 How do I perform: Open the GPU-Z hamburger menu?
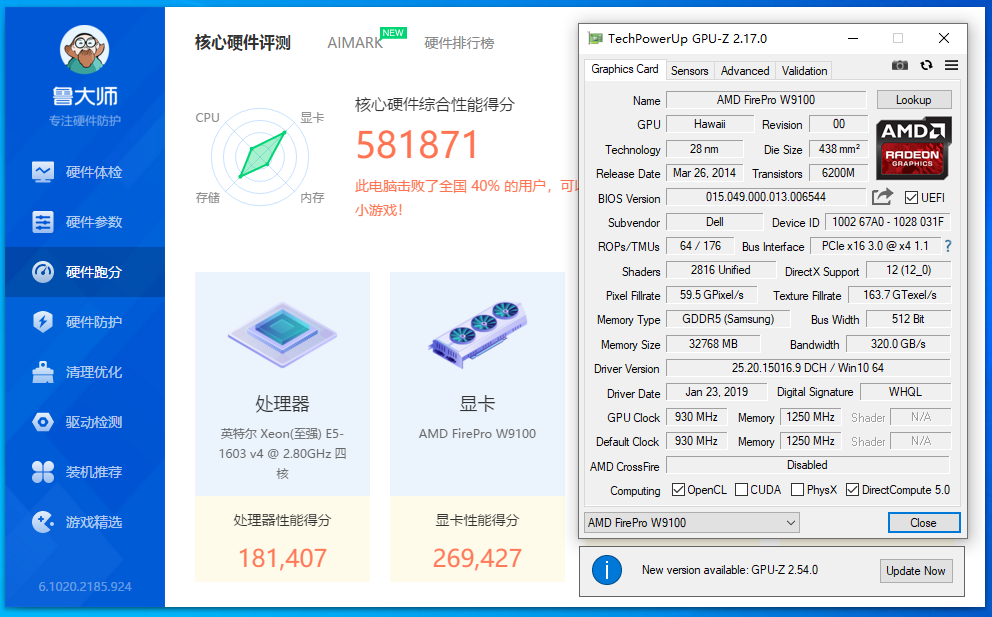tap(952, 65)
